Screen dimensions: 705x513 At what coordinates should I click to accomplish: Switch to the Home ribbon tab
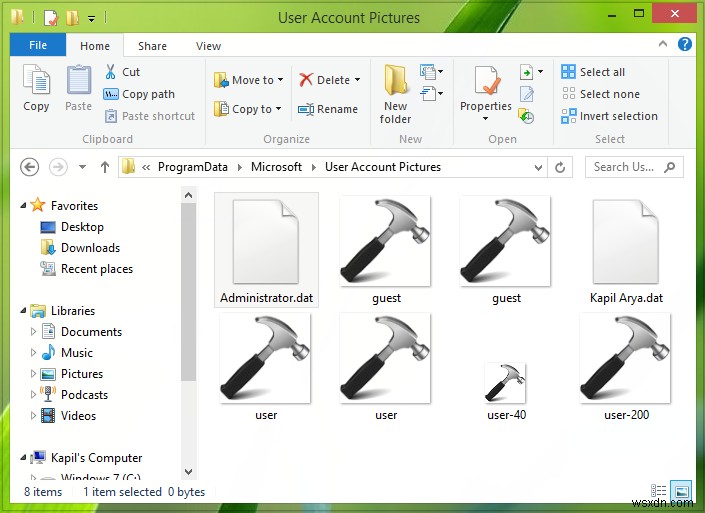pyautogui.click(x=95, y=46)
